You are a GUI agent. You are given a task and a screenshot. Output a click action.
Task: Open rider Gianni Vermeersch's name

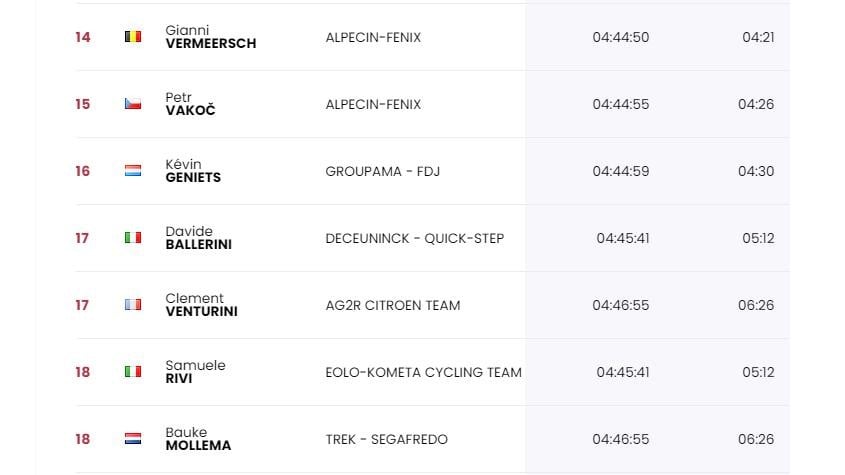click(x=211, y=37)
